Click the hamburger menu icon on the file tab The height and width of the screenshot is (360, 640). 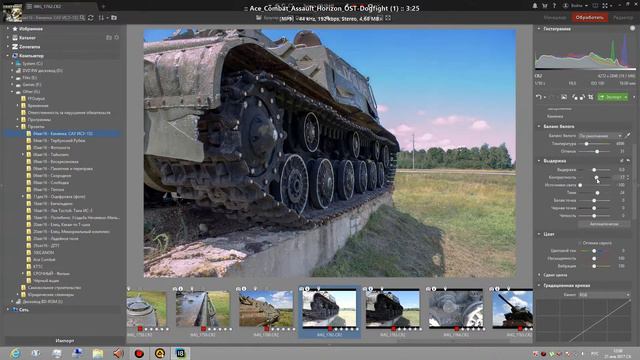(x=29, y=7)
